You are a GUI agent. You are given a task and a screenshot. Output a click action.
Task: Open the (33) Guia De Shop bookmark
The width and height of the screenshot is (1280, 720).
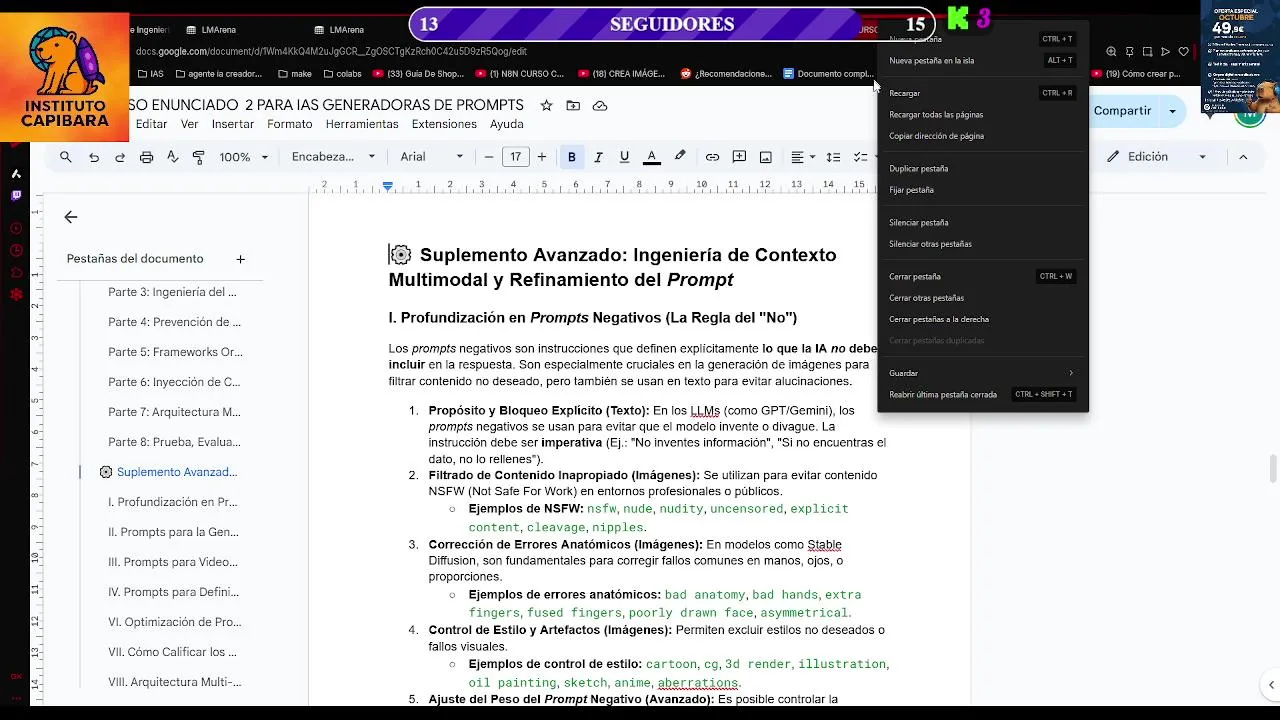click(x=418, y=74)
